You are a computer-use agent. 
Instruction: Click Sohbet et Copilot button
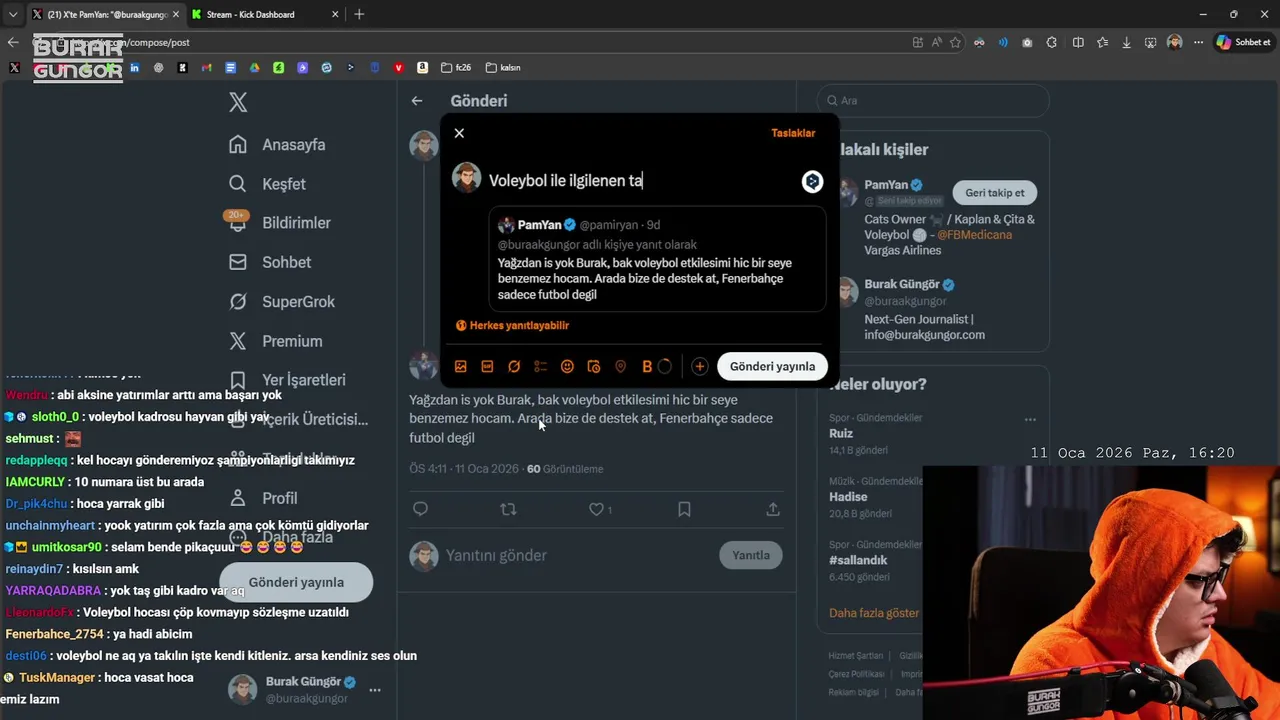1243,42
